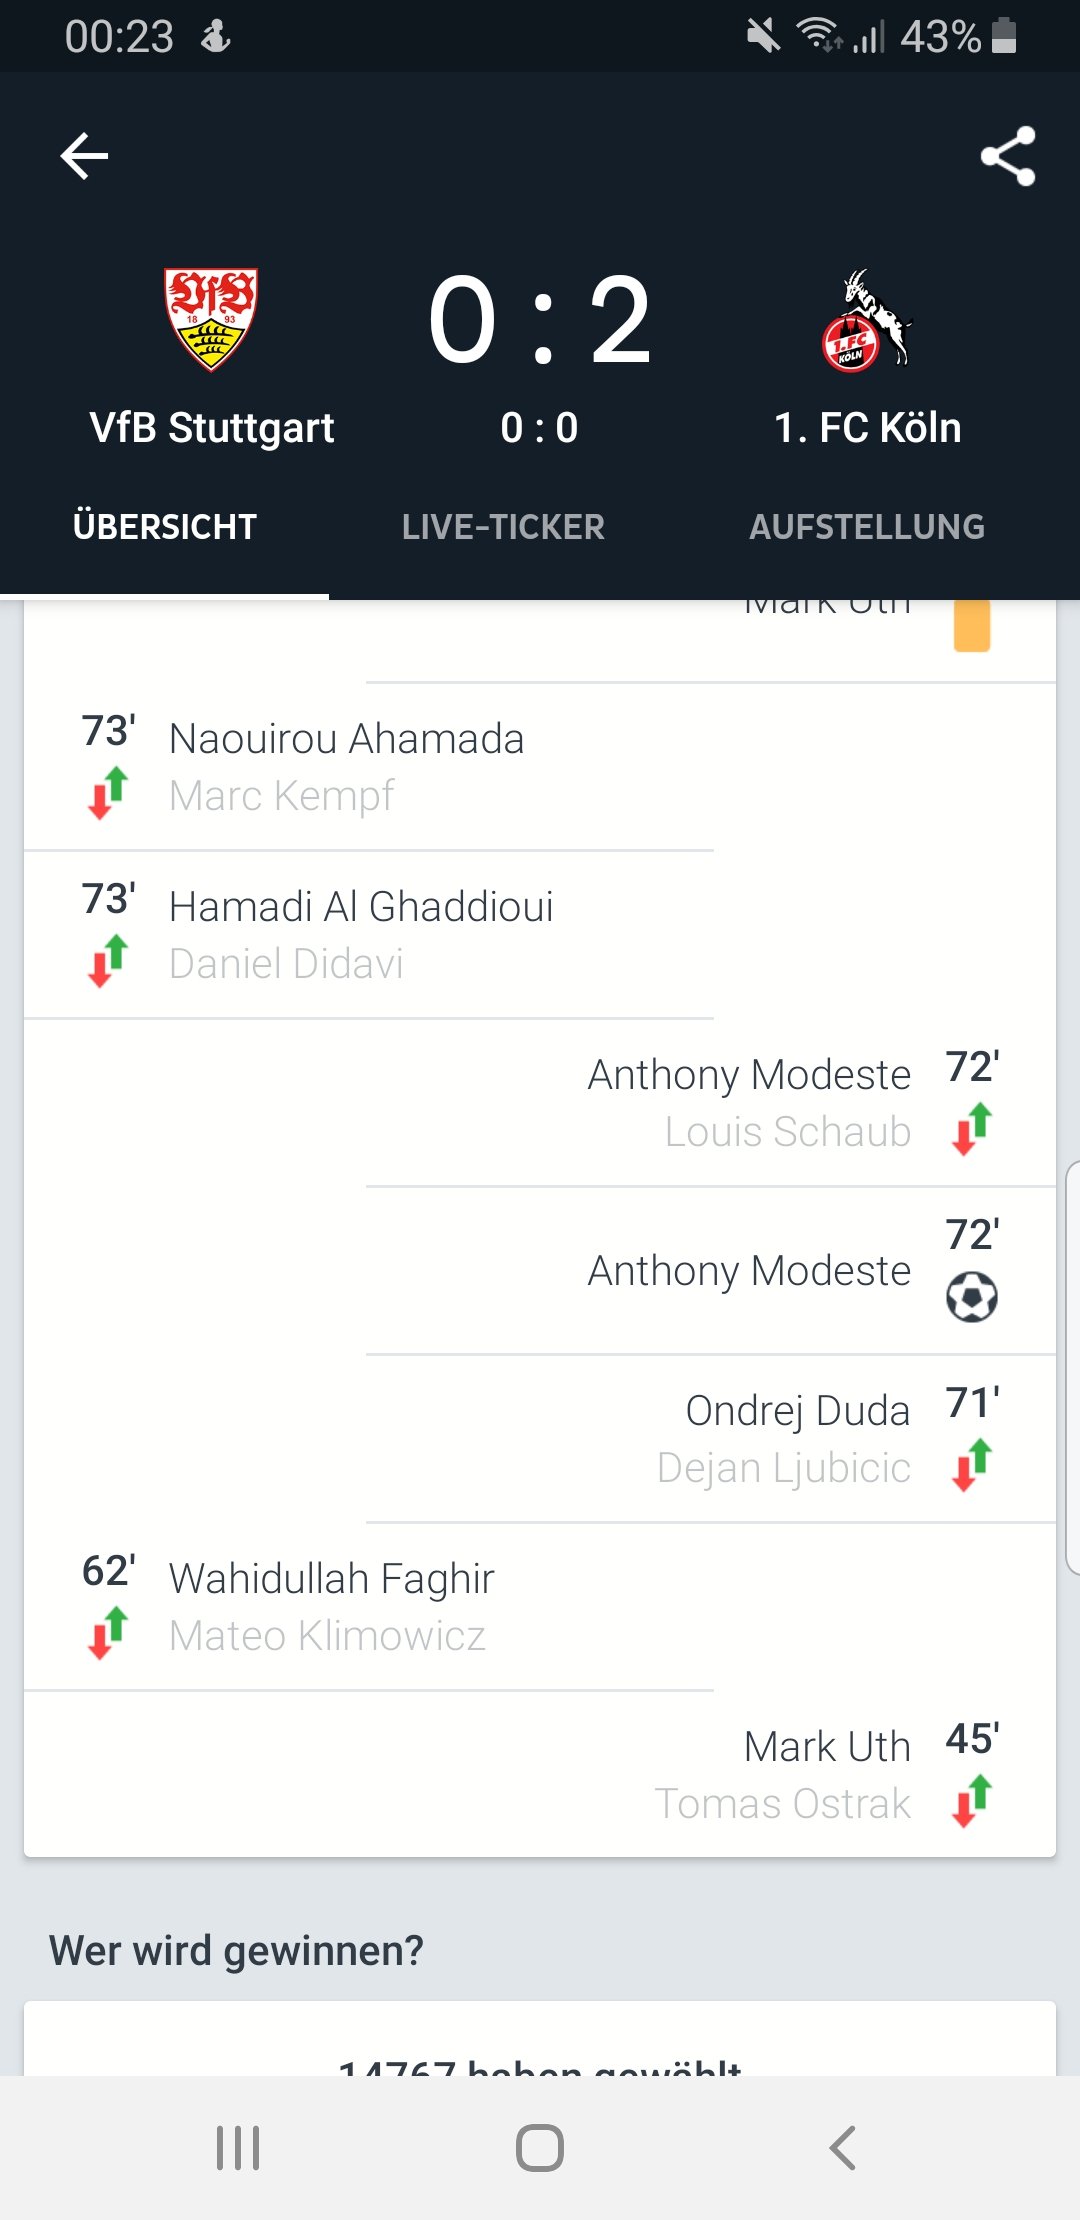The image size is (1080, 2220).
Task: Tap substitution arrows at 71' Ondrej Duda
Action: [x=972, y=1465]
